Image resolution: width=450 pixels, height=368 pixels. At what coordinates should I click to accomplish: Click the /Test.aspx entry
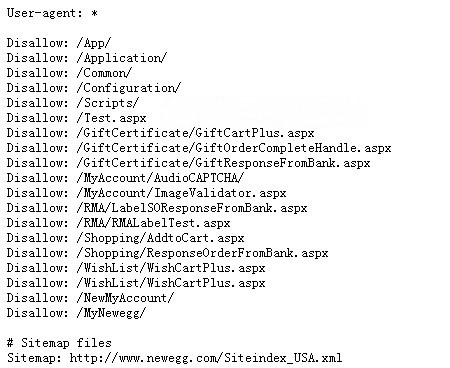coord(111,118)
